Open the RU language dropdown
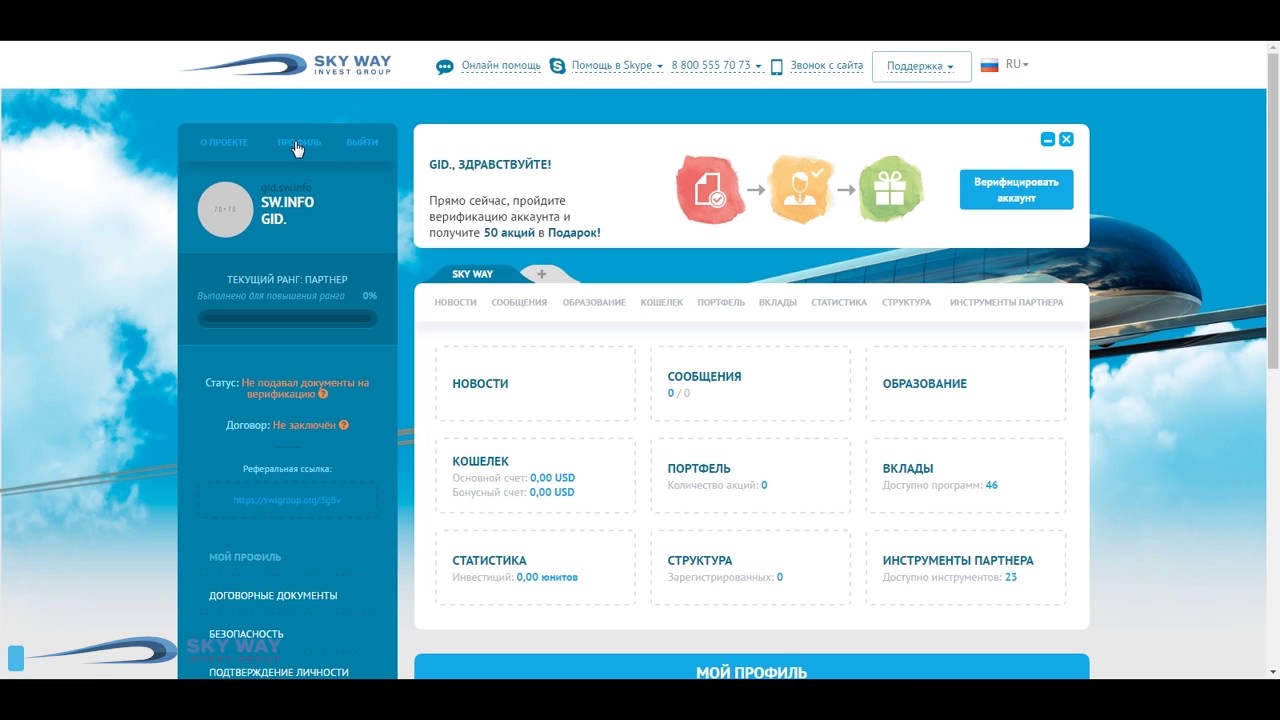Image resolution: width=1280 pixels, height=720 pixels. pyautogui.click(x=1017, y=64)
